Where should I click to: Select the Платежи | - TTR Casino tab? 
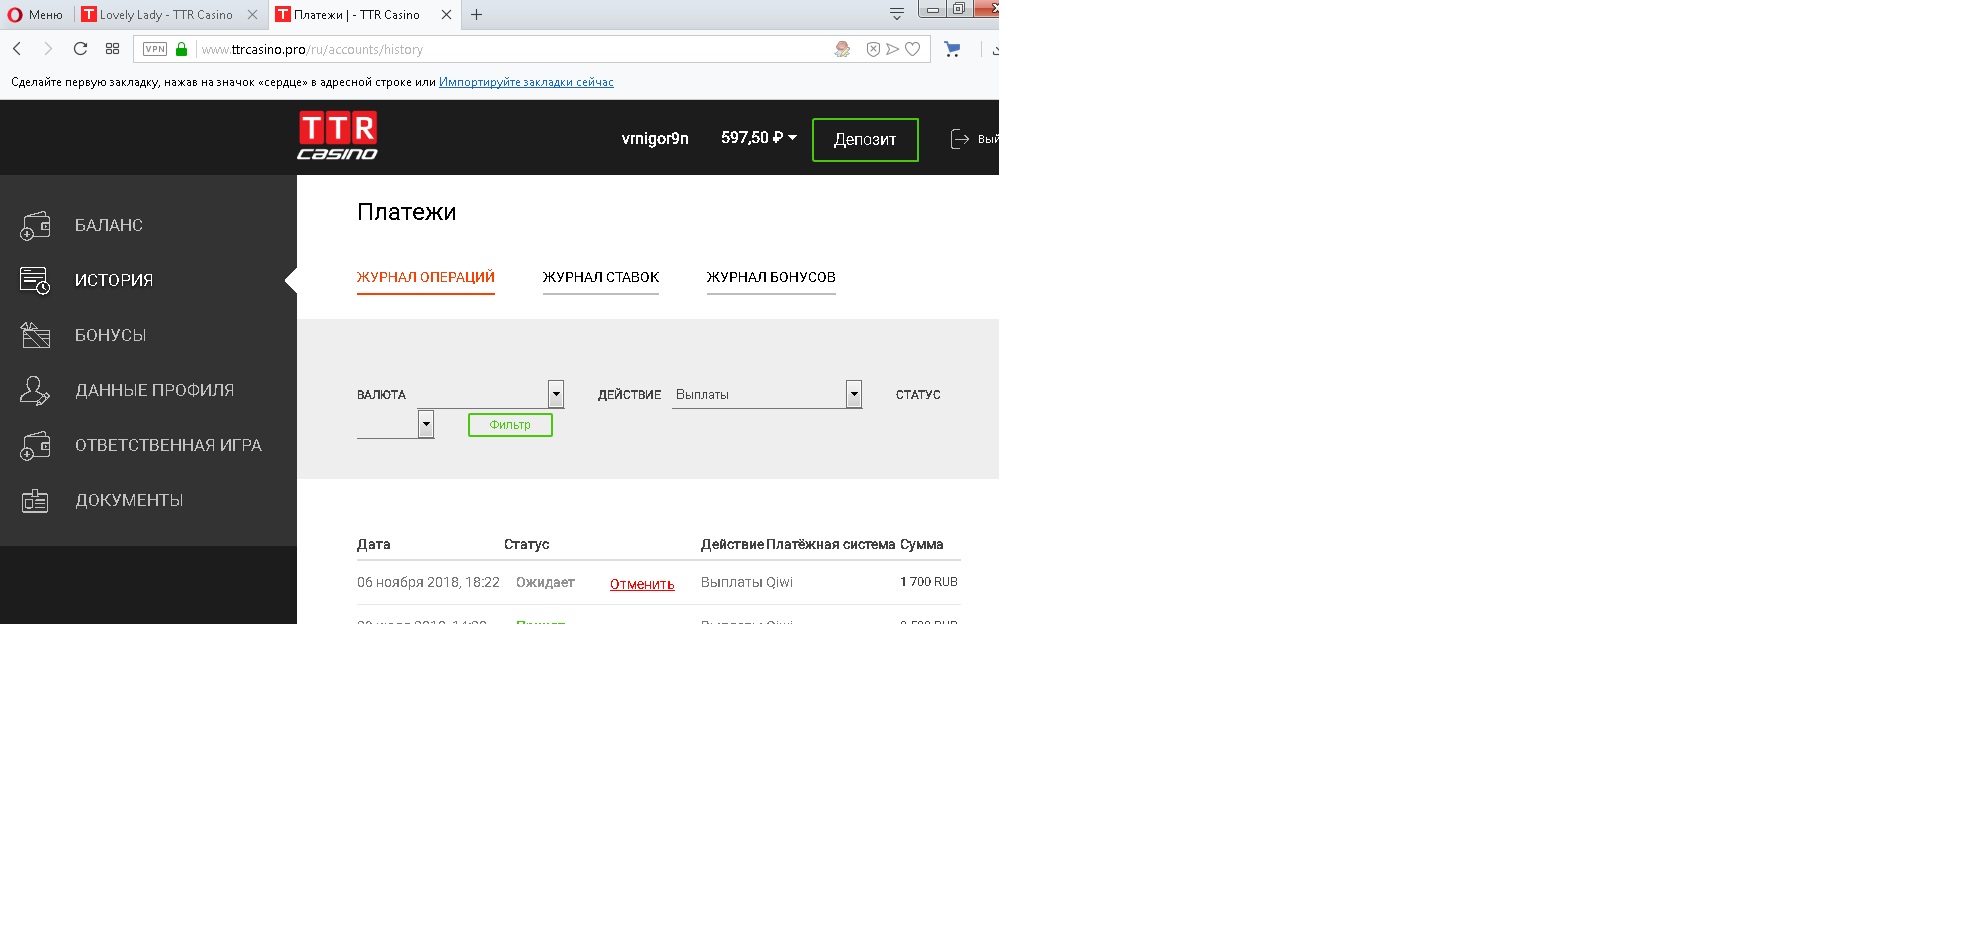click(x=357, y=14)
